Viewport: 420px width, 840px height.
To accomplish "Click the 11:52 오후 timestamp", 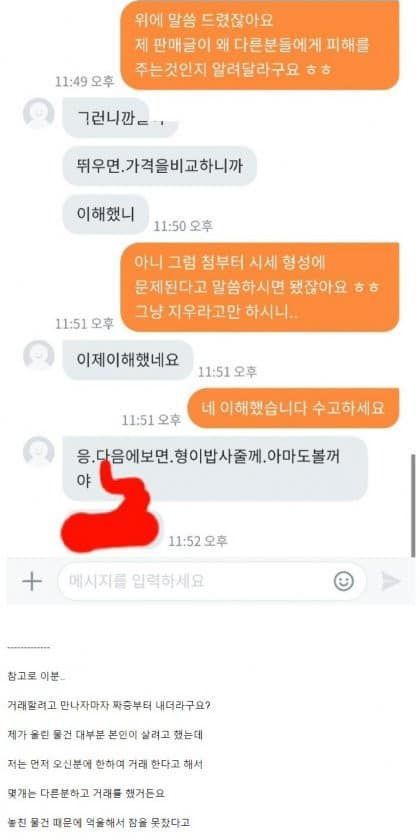I will (198, 541).
